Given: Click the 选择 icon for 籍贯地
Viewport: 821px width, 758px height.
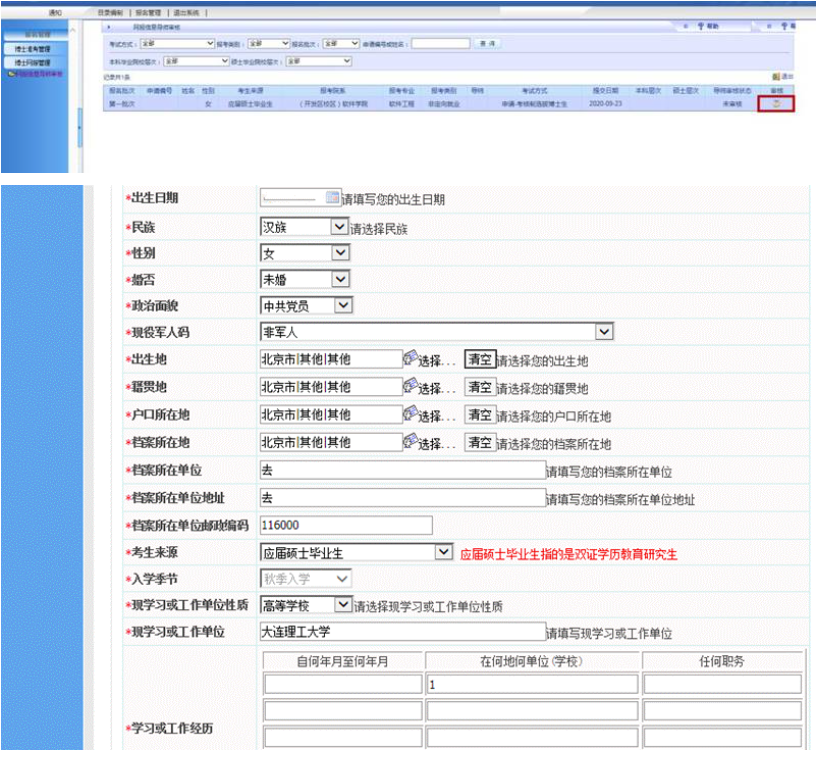Looking at the screenshot, I should pos(411,387).
